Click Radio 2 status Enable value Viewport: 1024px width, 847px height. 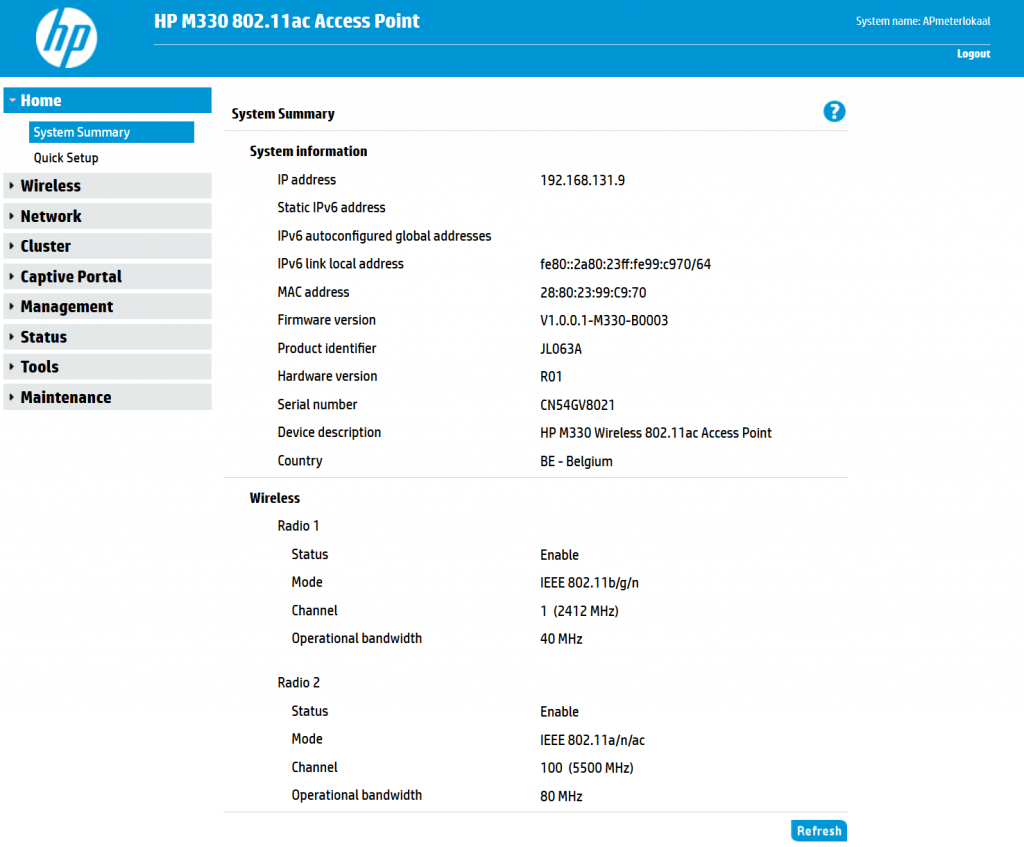[559, 712]
